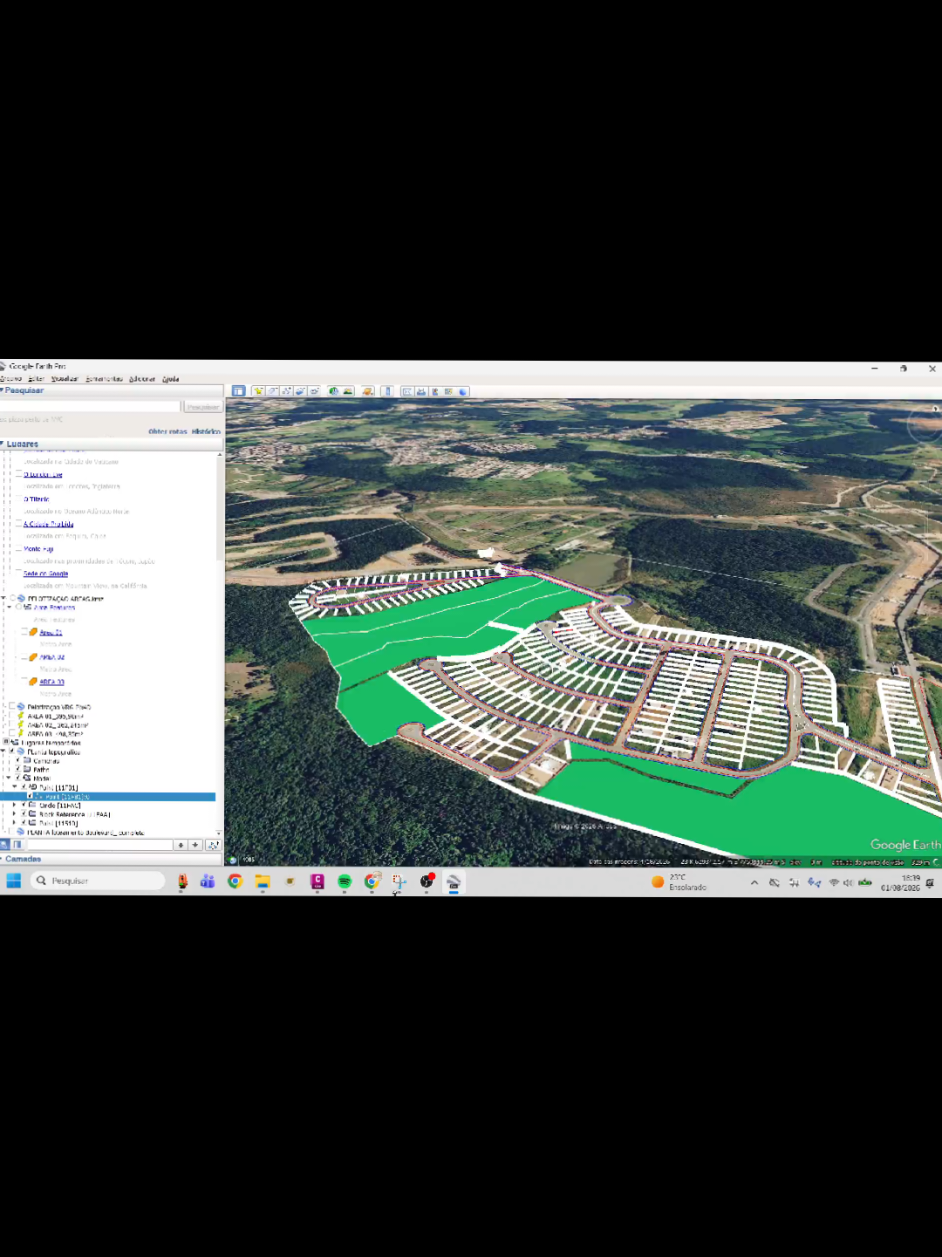
Task: Click the globe icon ending the toolbar
Action: pyautogui.click(x=463, y=391)
